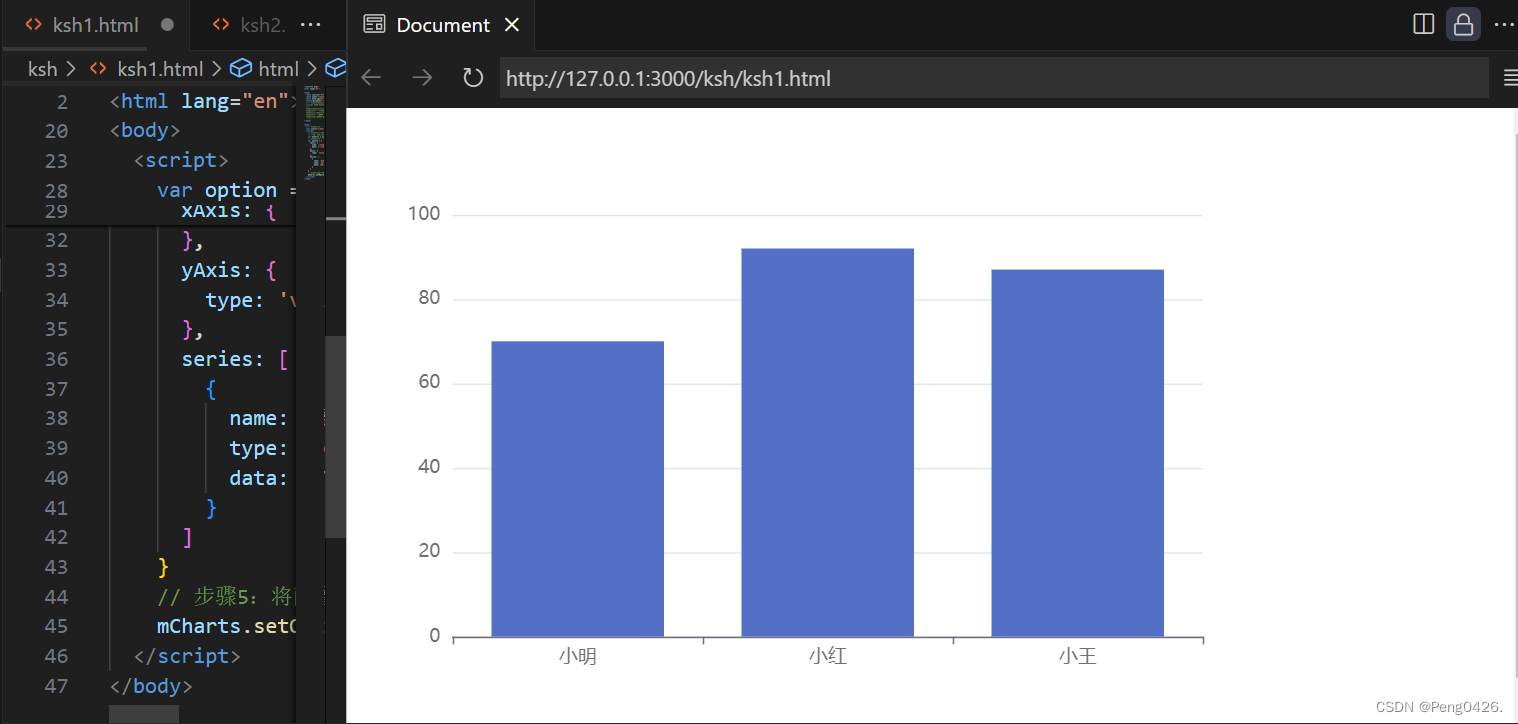
Task: Click the ksh1.html breadcrumb entry
Action: (x=158, y=68)
